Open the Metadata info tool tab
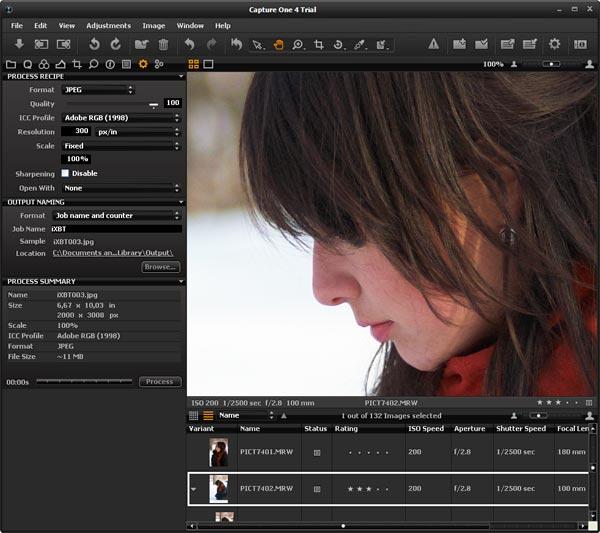 [110, 64]
